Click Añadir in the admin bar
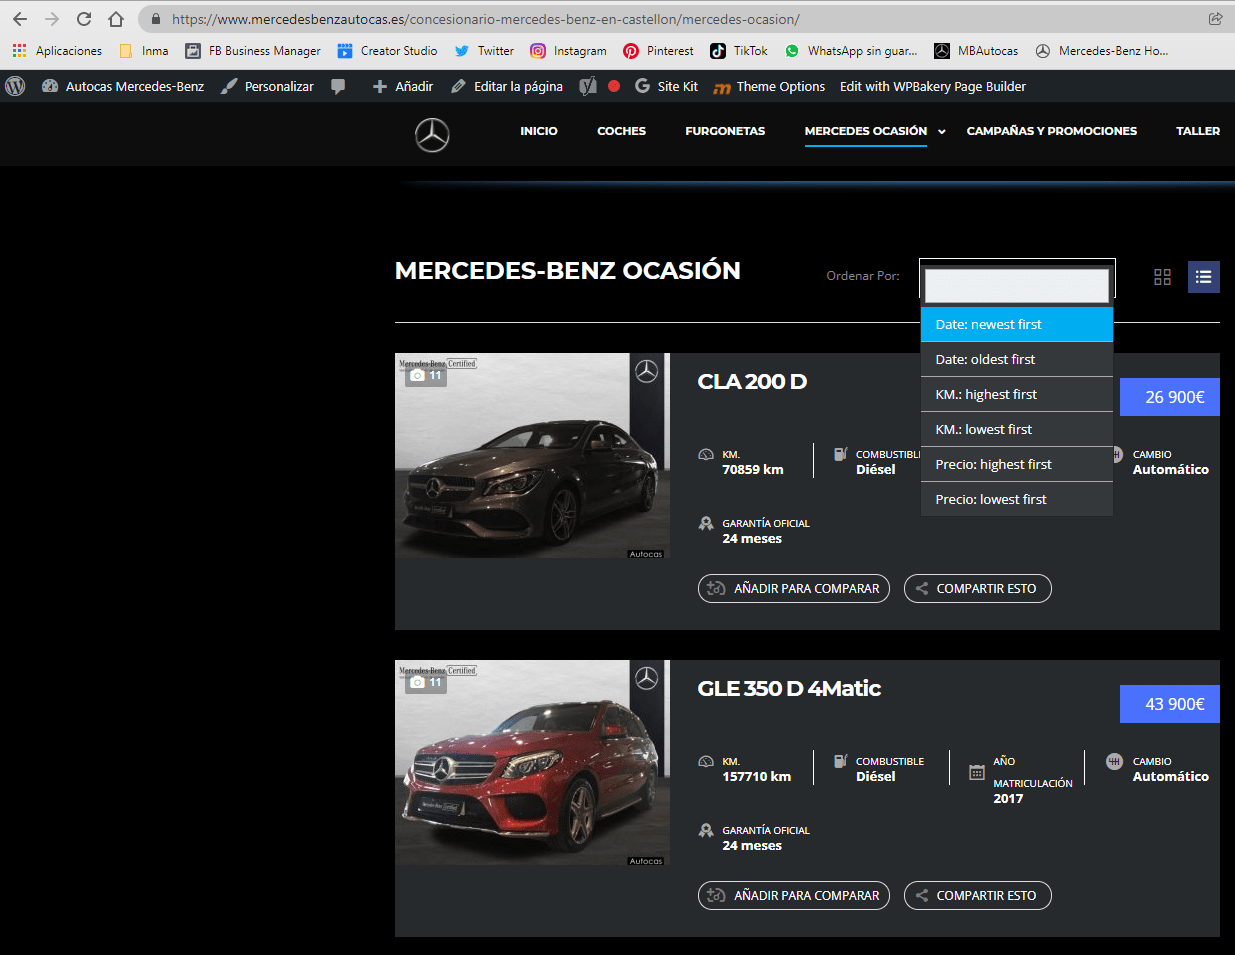Image resolution: width=1235 pixels, height=955 pixels. point(402,86)
